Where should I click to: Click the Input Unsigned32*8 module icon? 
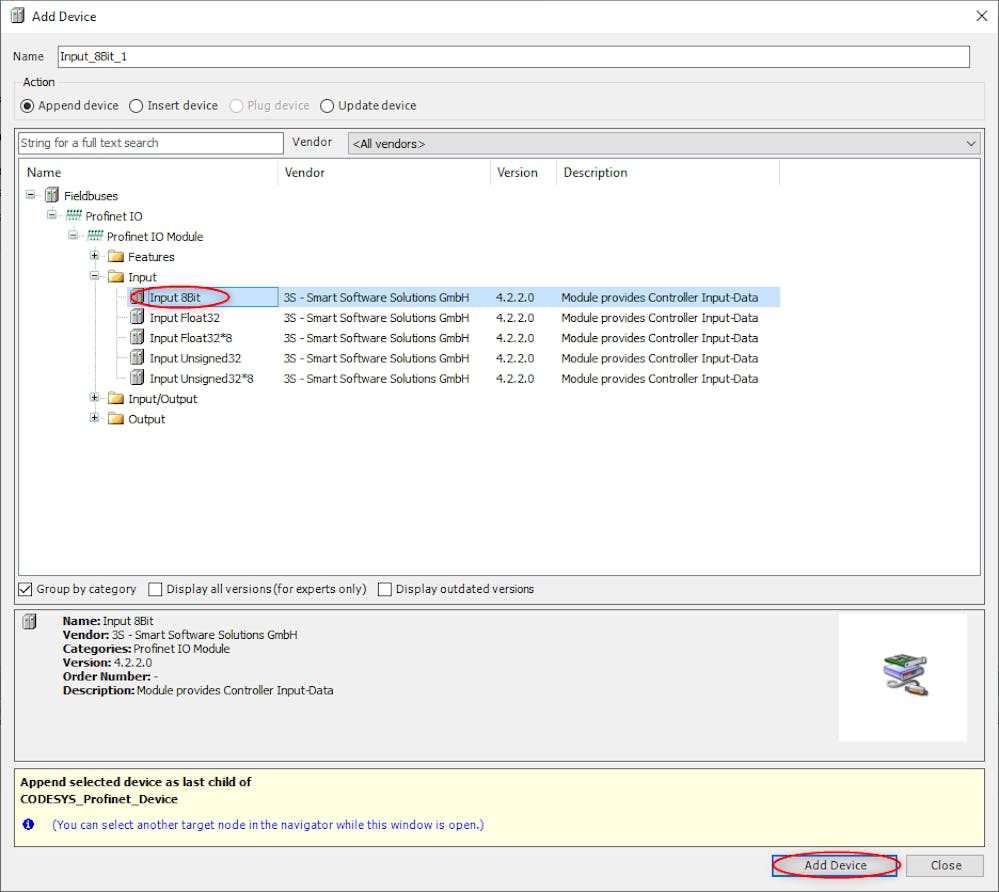[x=137, y=378]
